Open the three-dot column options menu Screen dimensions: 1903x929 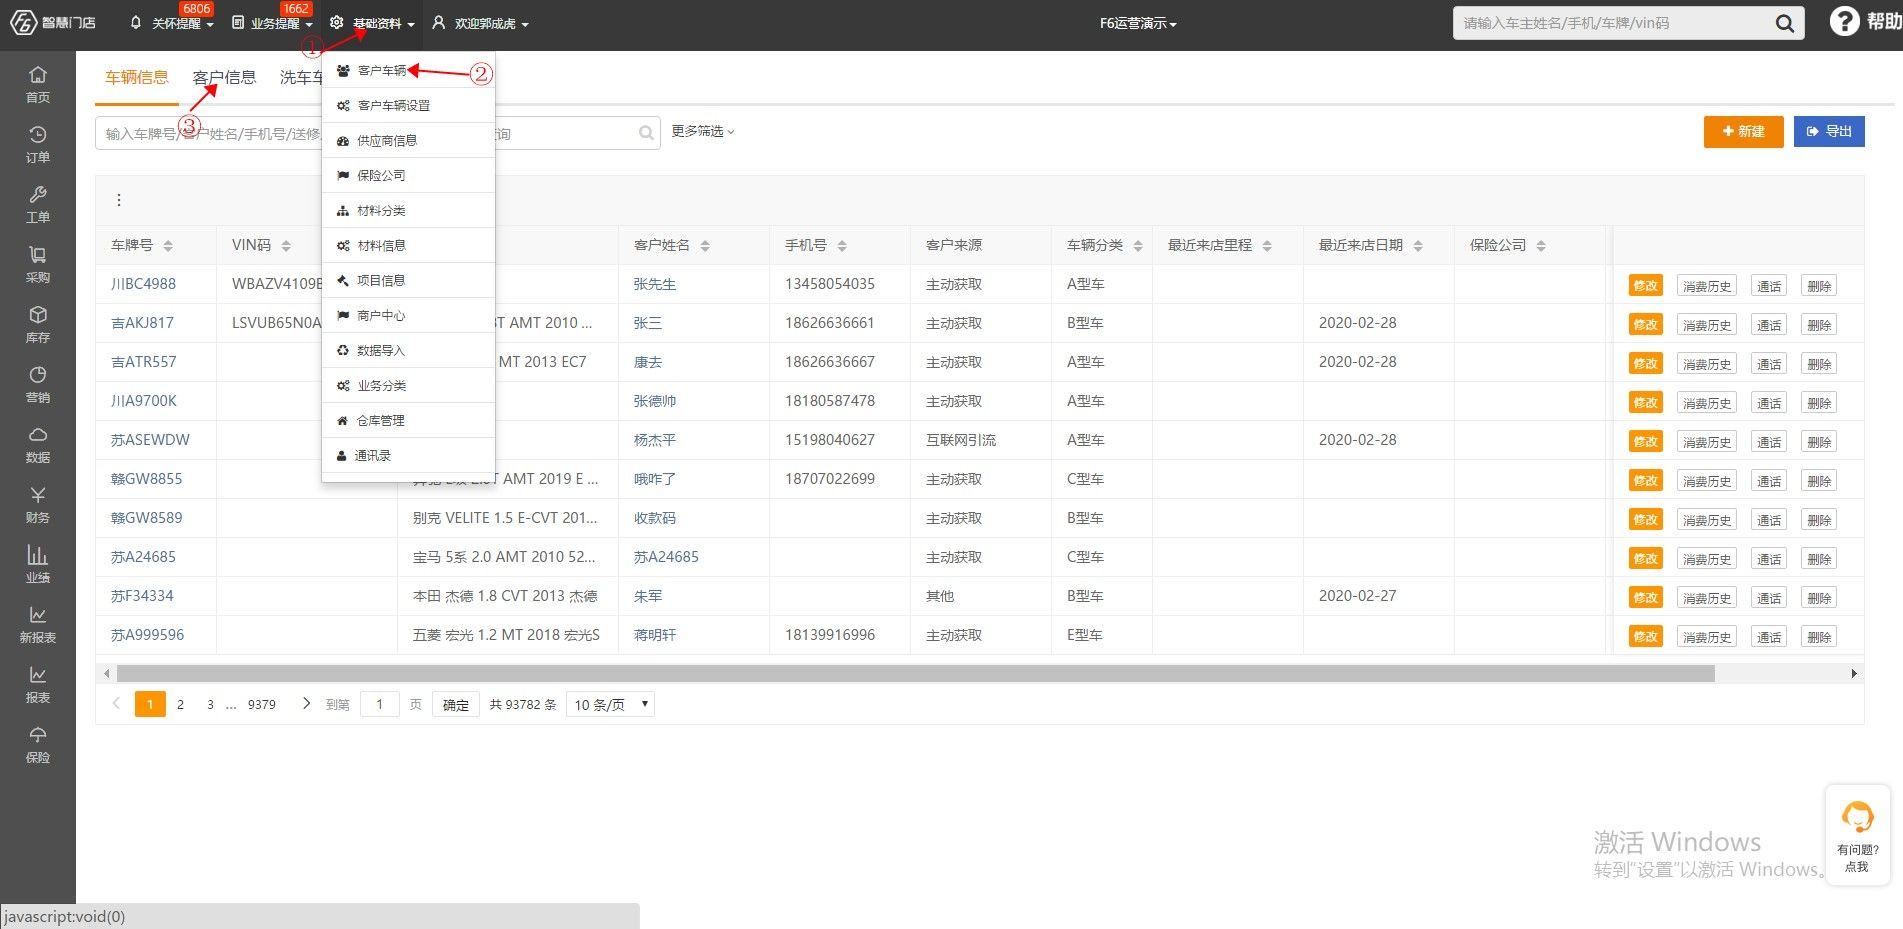(x=119, y=200)
